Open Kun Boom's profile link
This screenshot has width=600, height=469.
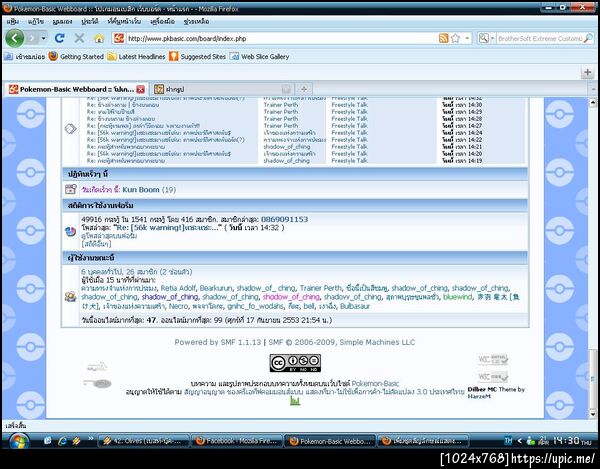[x=141, y=190]
